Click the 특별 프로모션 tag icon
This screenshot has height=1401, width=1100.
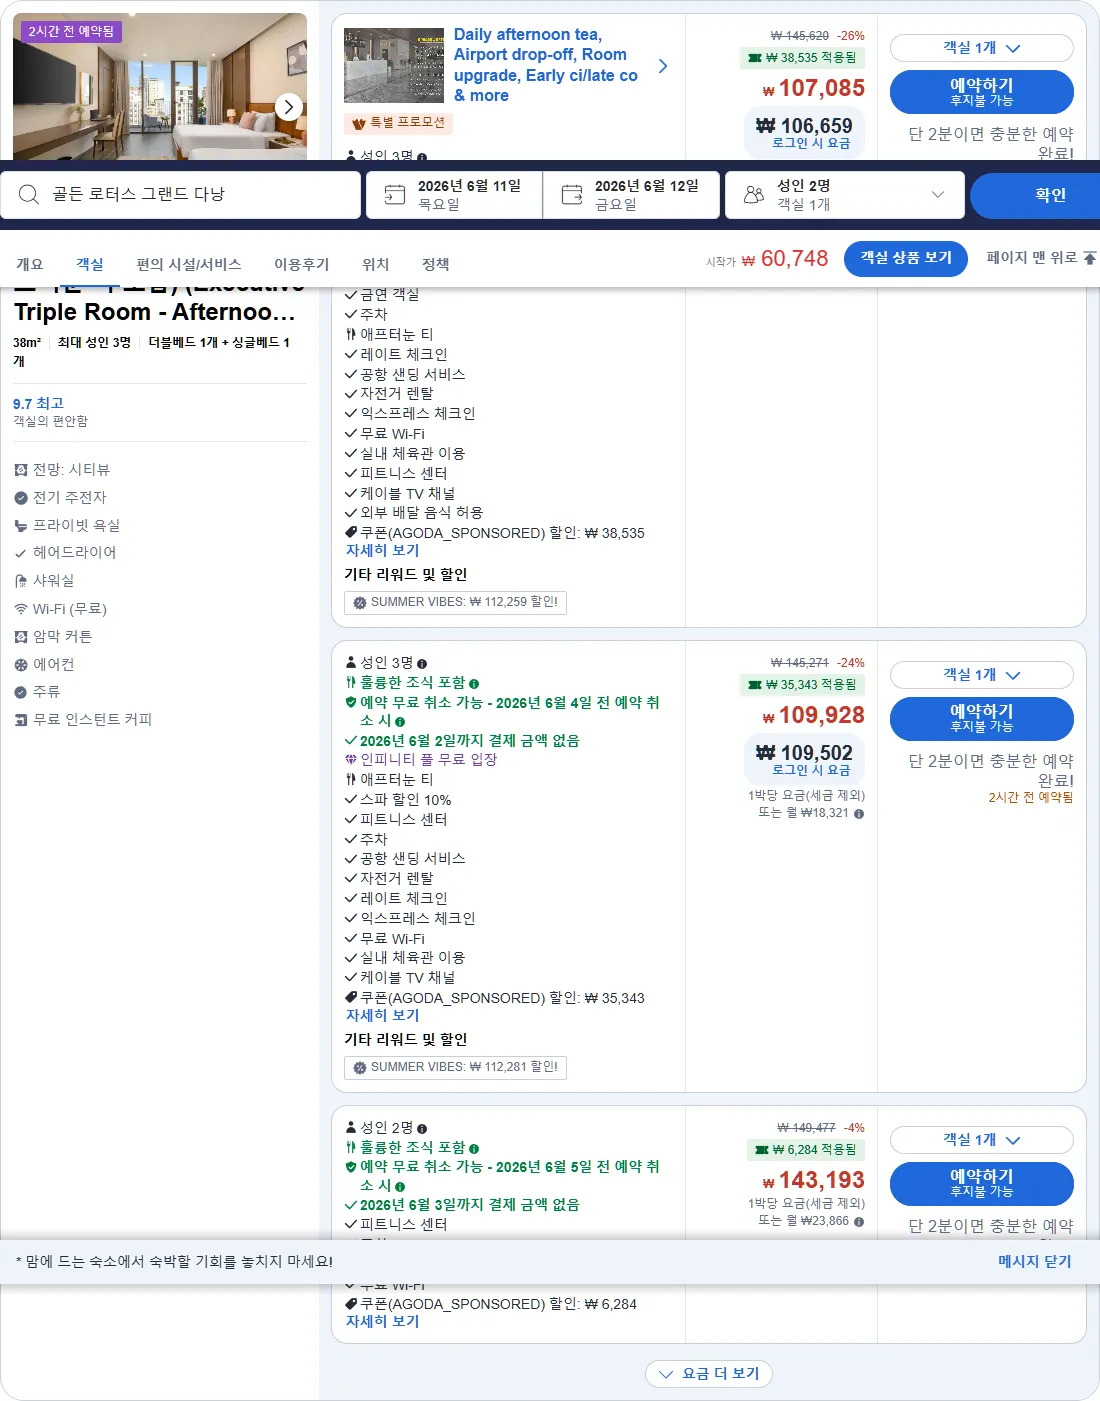(x=359, y=123)
